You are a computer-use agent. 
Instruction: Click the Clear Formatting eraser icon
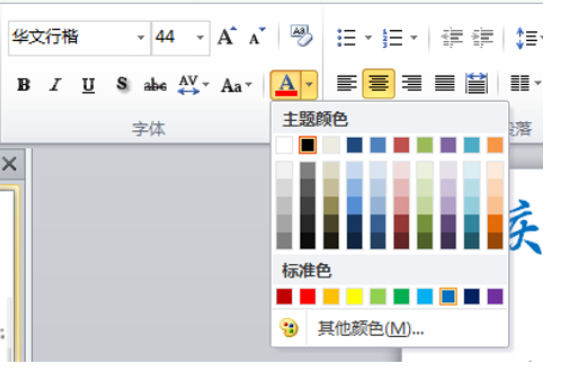click(301, 36)
